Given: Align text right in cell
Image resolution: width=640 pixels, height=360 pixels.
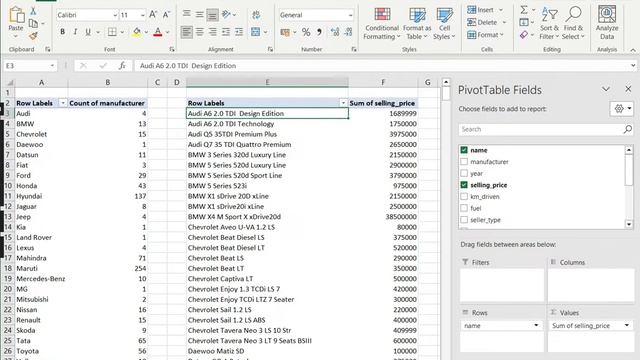Looking at the screenshot, I should [212, 32].
